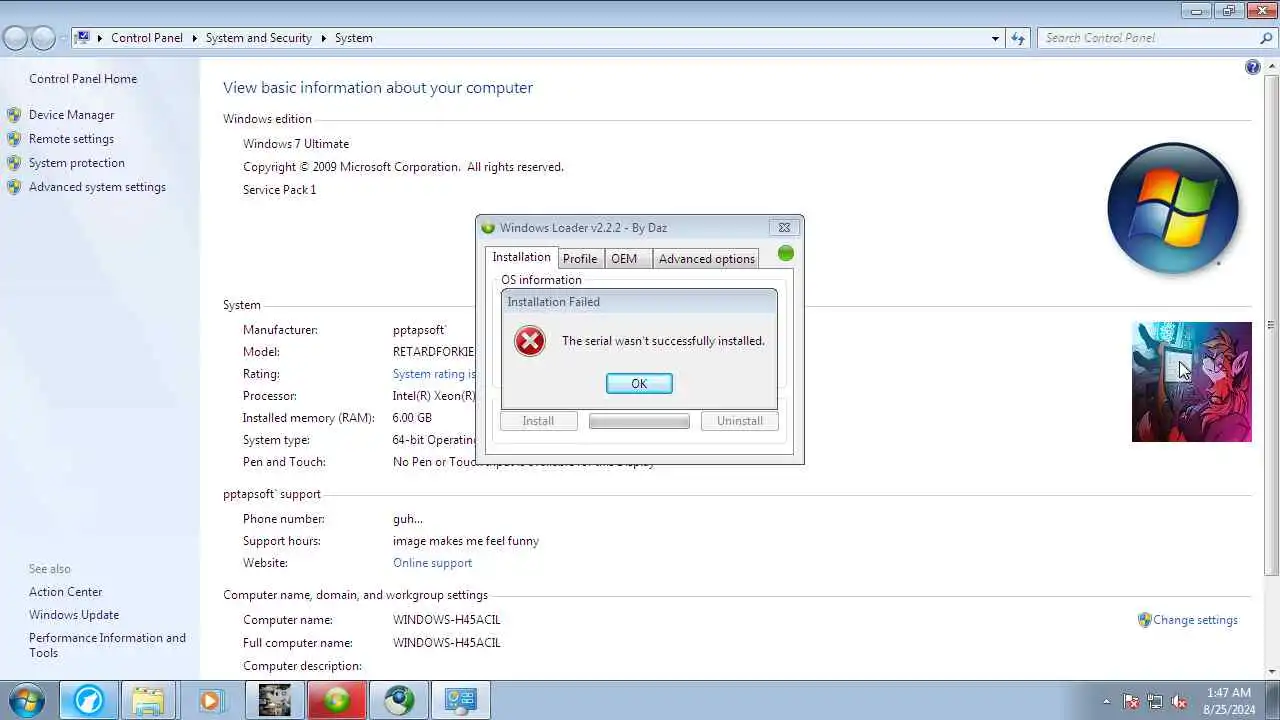Select the Installation tab
This screenshot has width=1280, height=720.
point(521,257)
